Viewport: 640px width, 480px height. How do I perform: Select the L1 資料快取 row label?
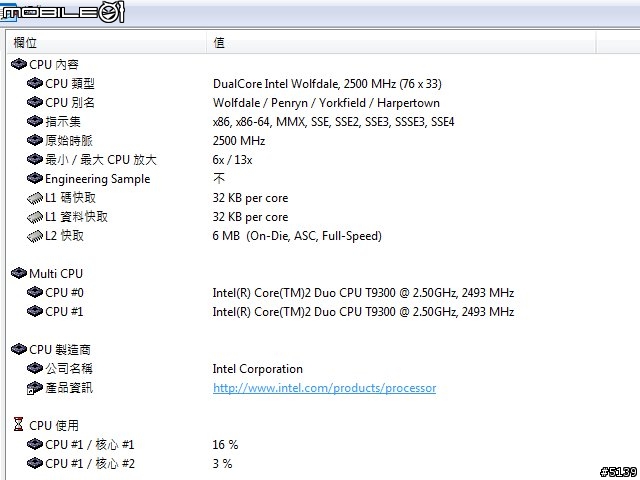(x=76, y=217)
